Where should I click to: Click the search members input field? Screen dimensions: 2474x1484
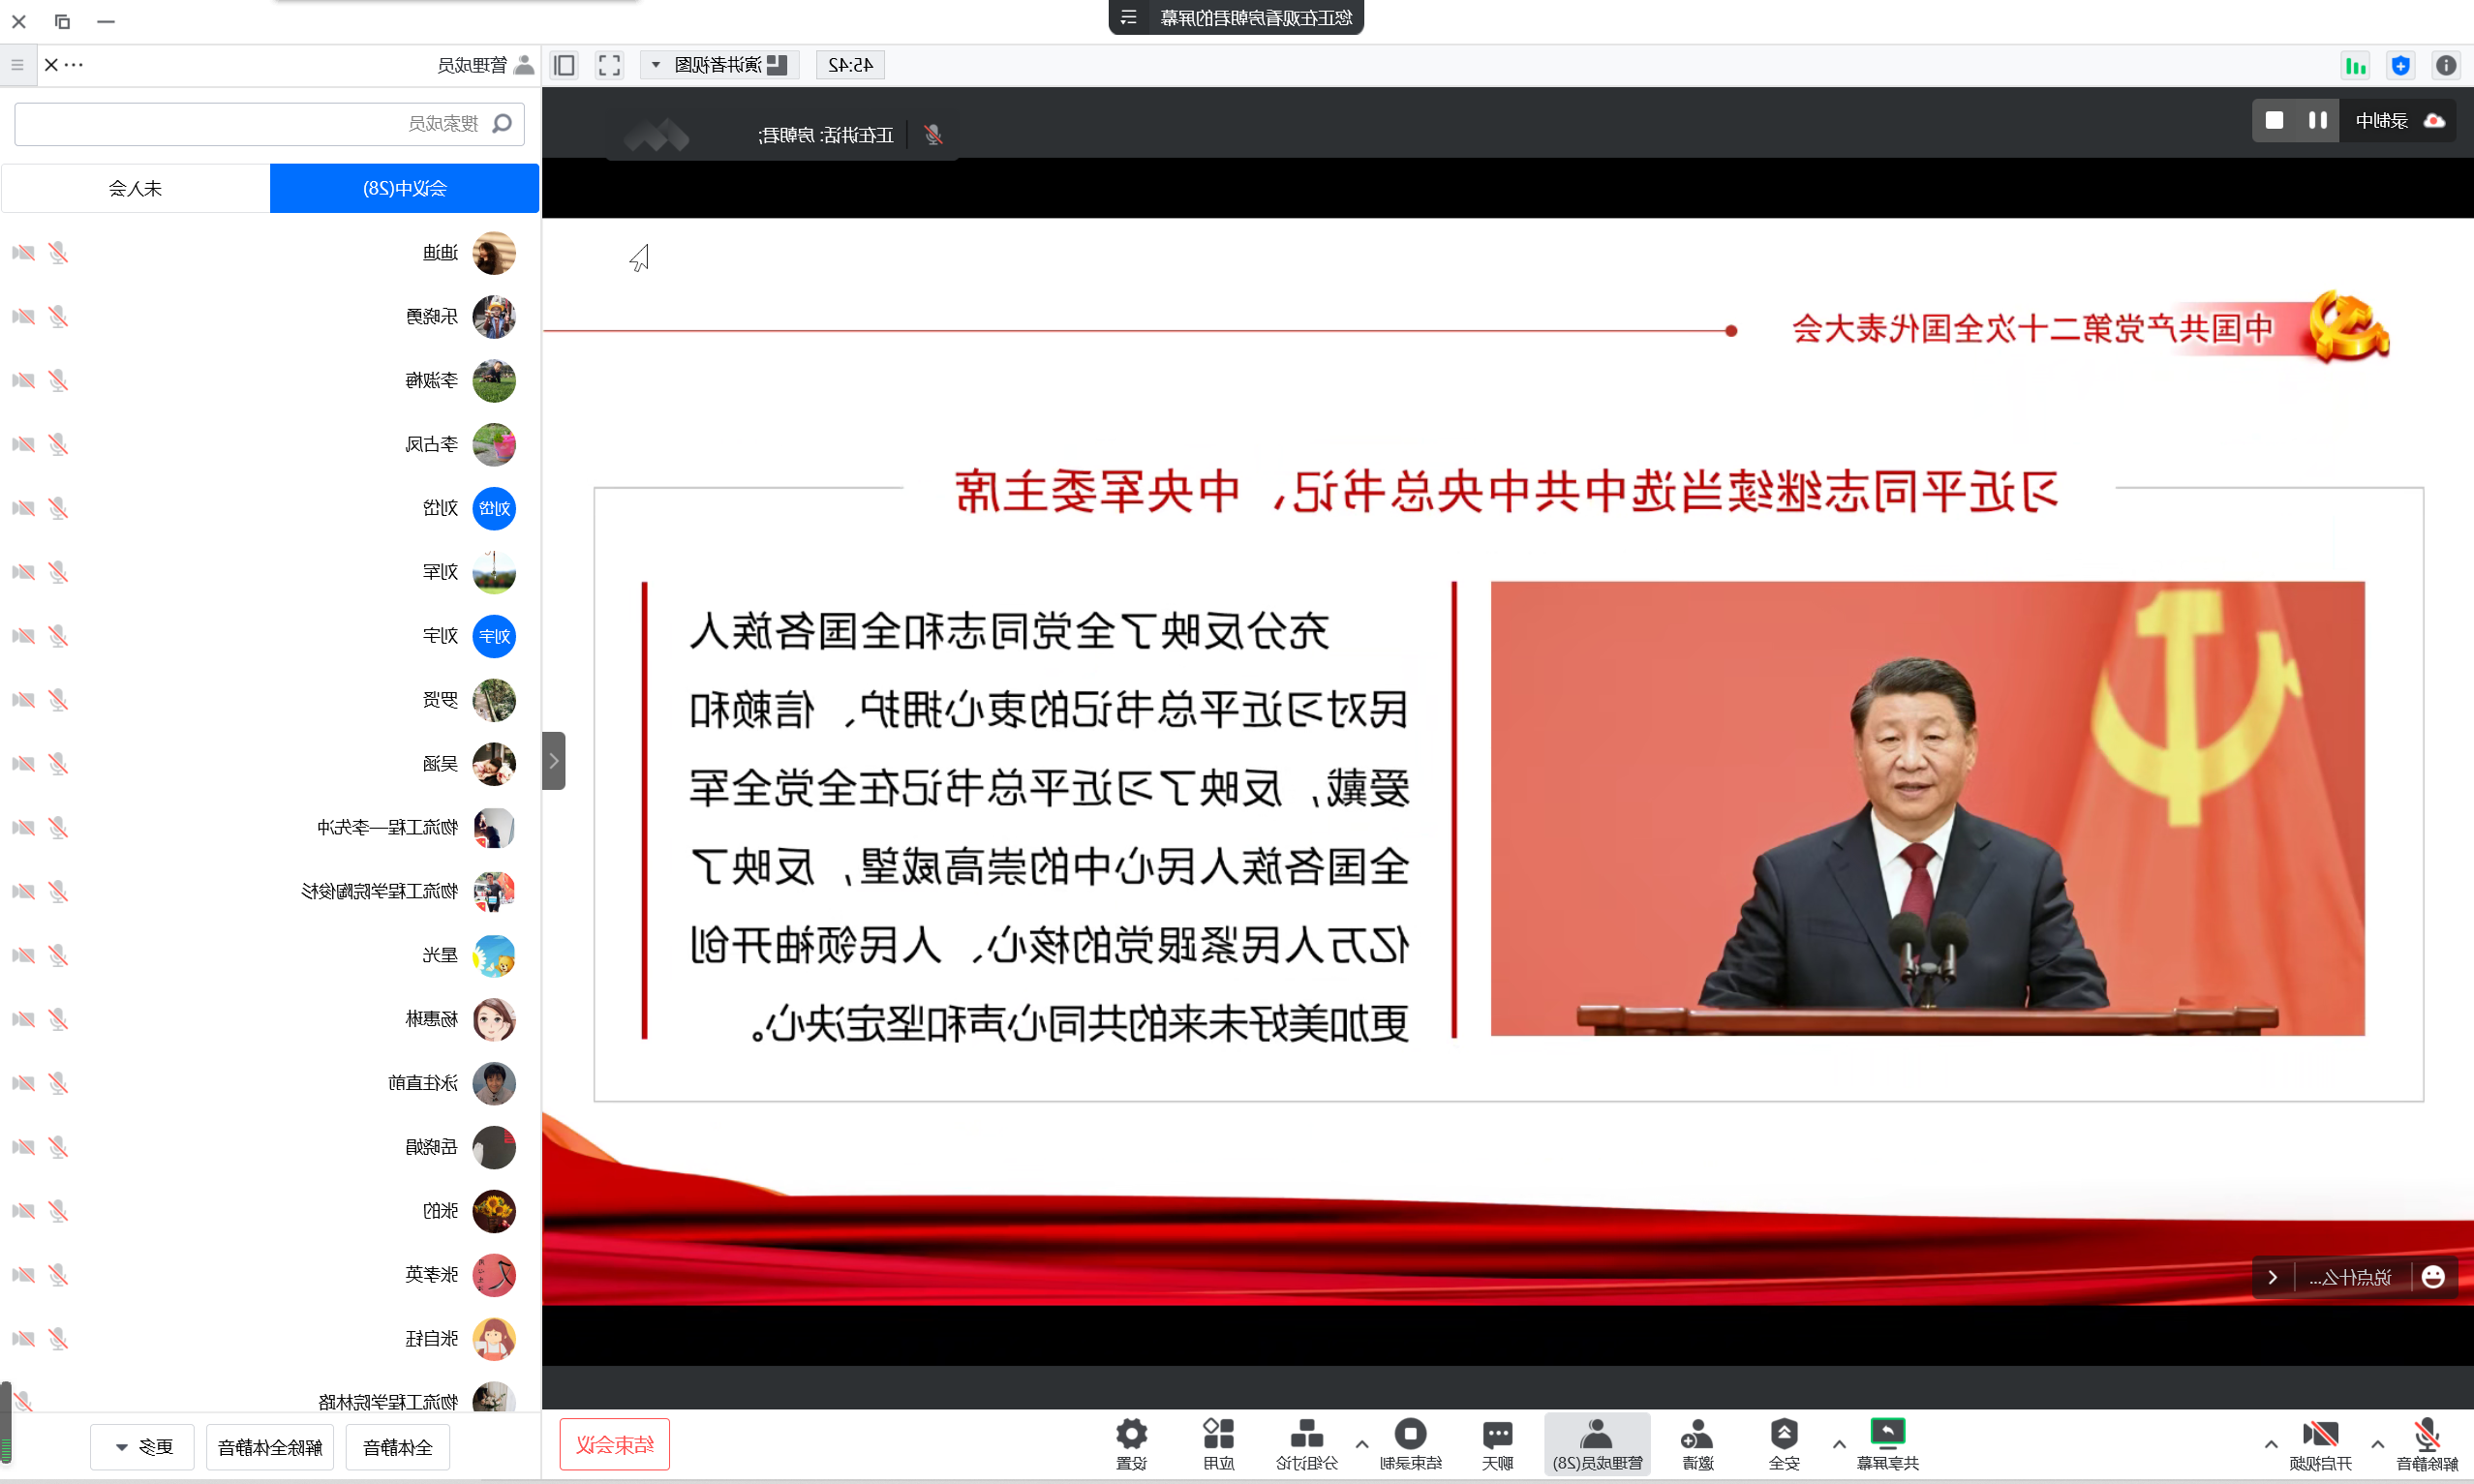pyautogui.click(x=269, y=124)
